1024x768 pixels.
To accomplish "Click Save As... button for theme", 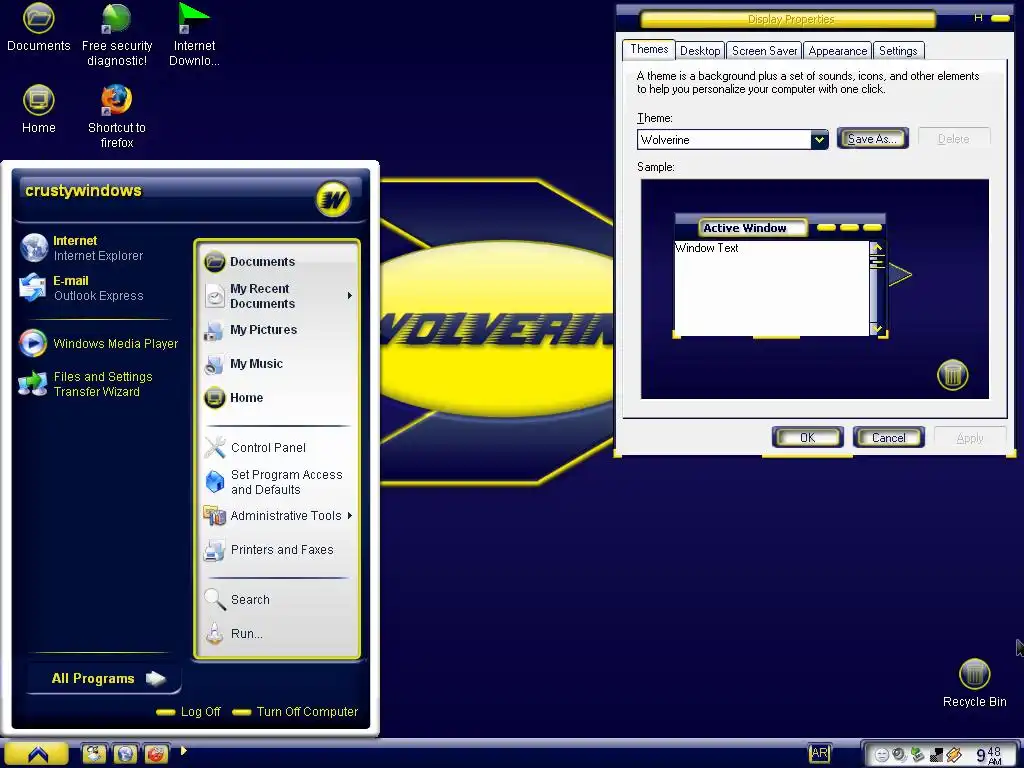I will 872,138.
